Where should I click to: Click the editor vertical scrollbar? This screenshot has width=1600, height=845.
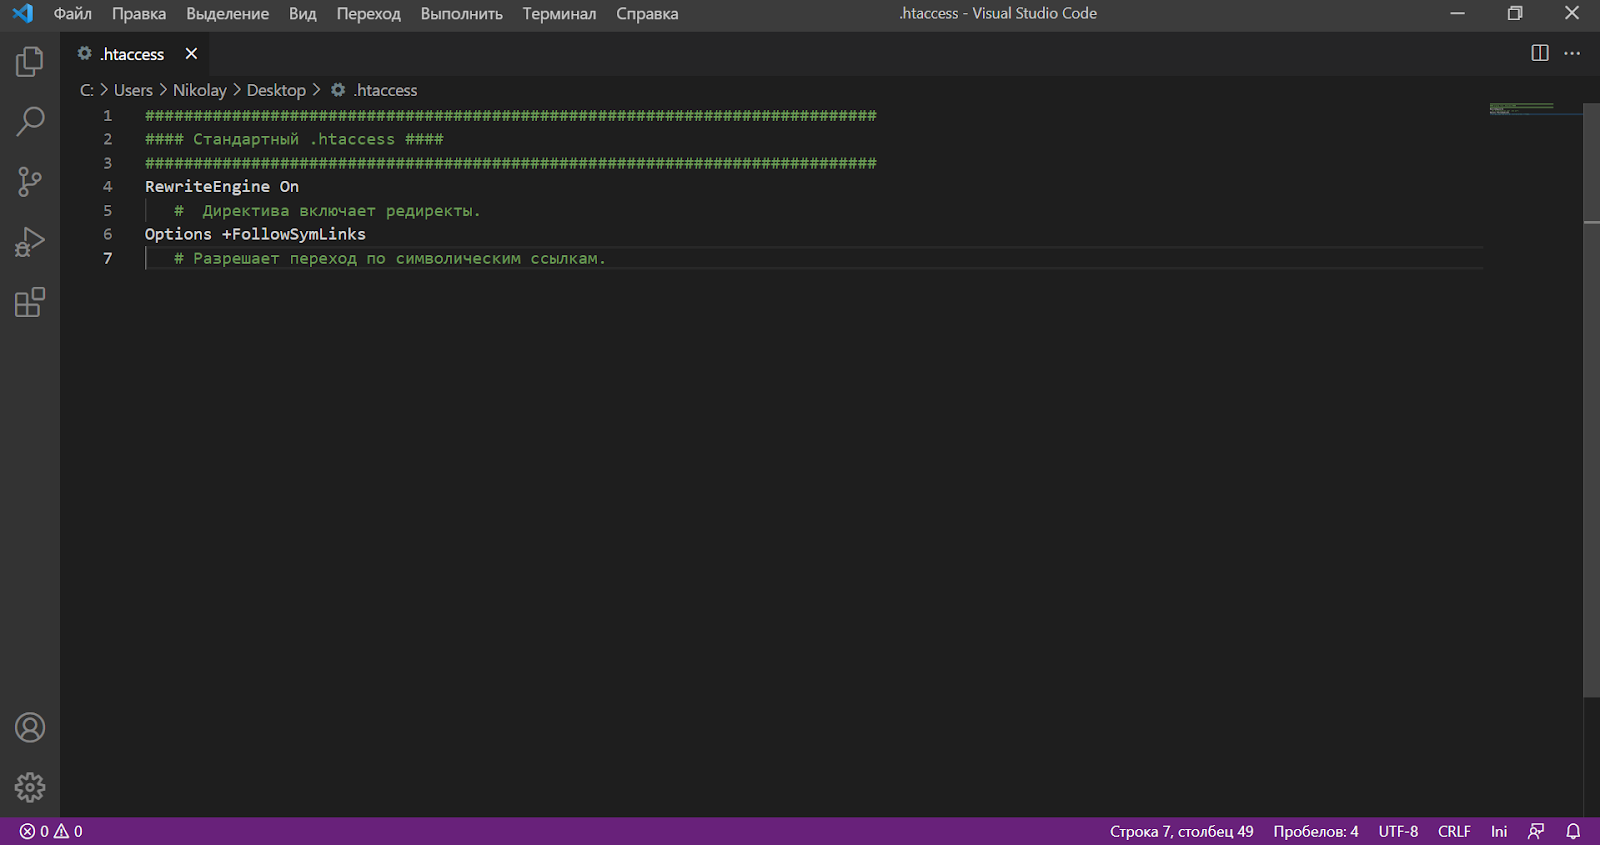pyautogui.click(x=1592, y=400)
